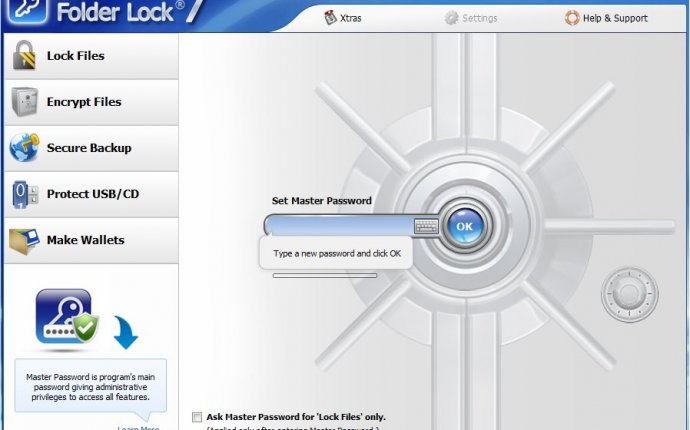Click the Settings gear icon
The image size is (690, 430).
[x=451, y=18]
